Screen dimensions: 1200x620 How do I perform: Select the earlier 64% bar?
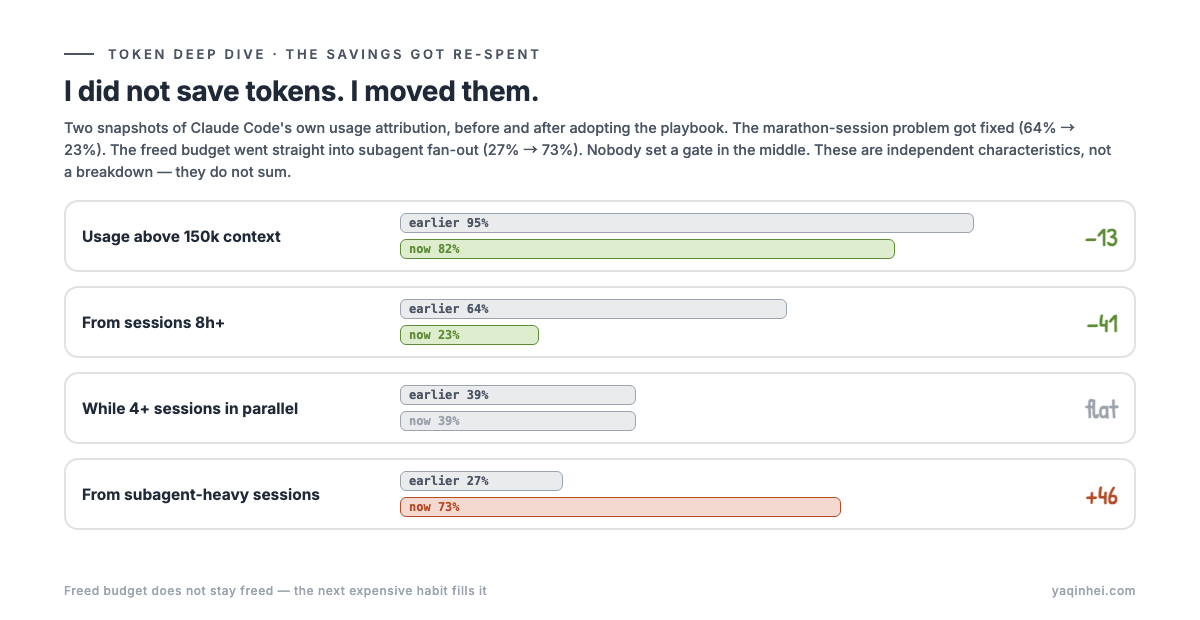[x=593, y=309]
